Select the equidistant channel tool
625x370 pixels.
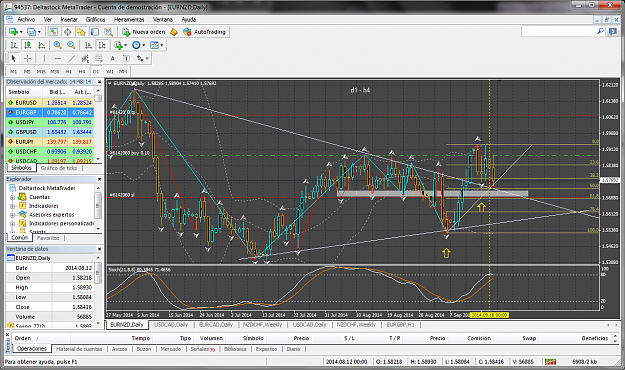click(x=85, y=58)
